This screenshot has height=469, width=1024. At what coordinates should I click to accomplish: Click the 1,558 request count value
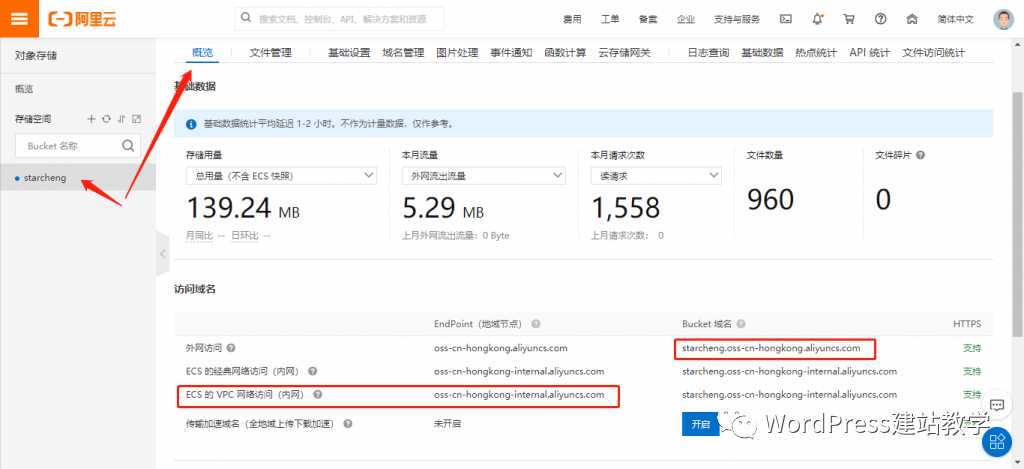(x=626, y=208)
